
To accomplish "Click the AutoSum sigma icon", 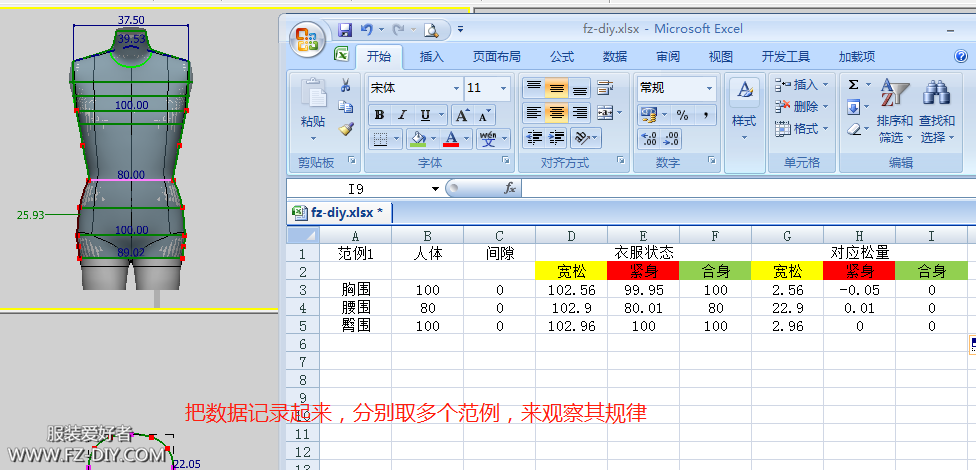I will pos(853,85).
